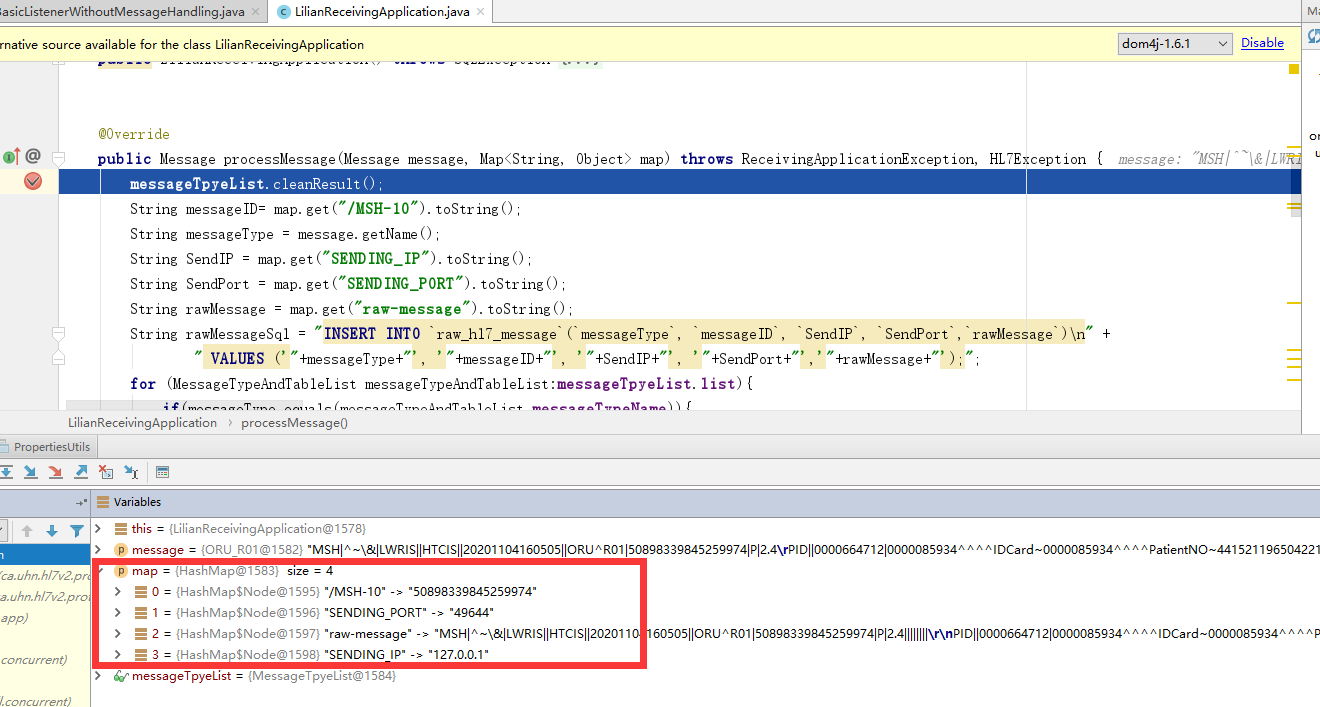
Task: Click processMessage() in the breadcrumb bar
Action: point(294,422)
